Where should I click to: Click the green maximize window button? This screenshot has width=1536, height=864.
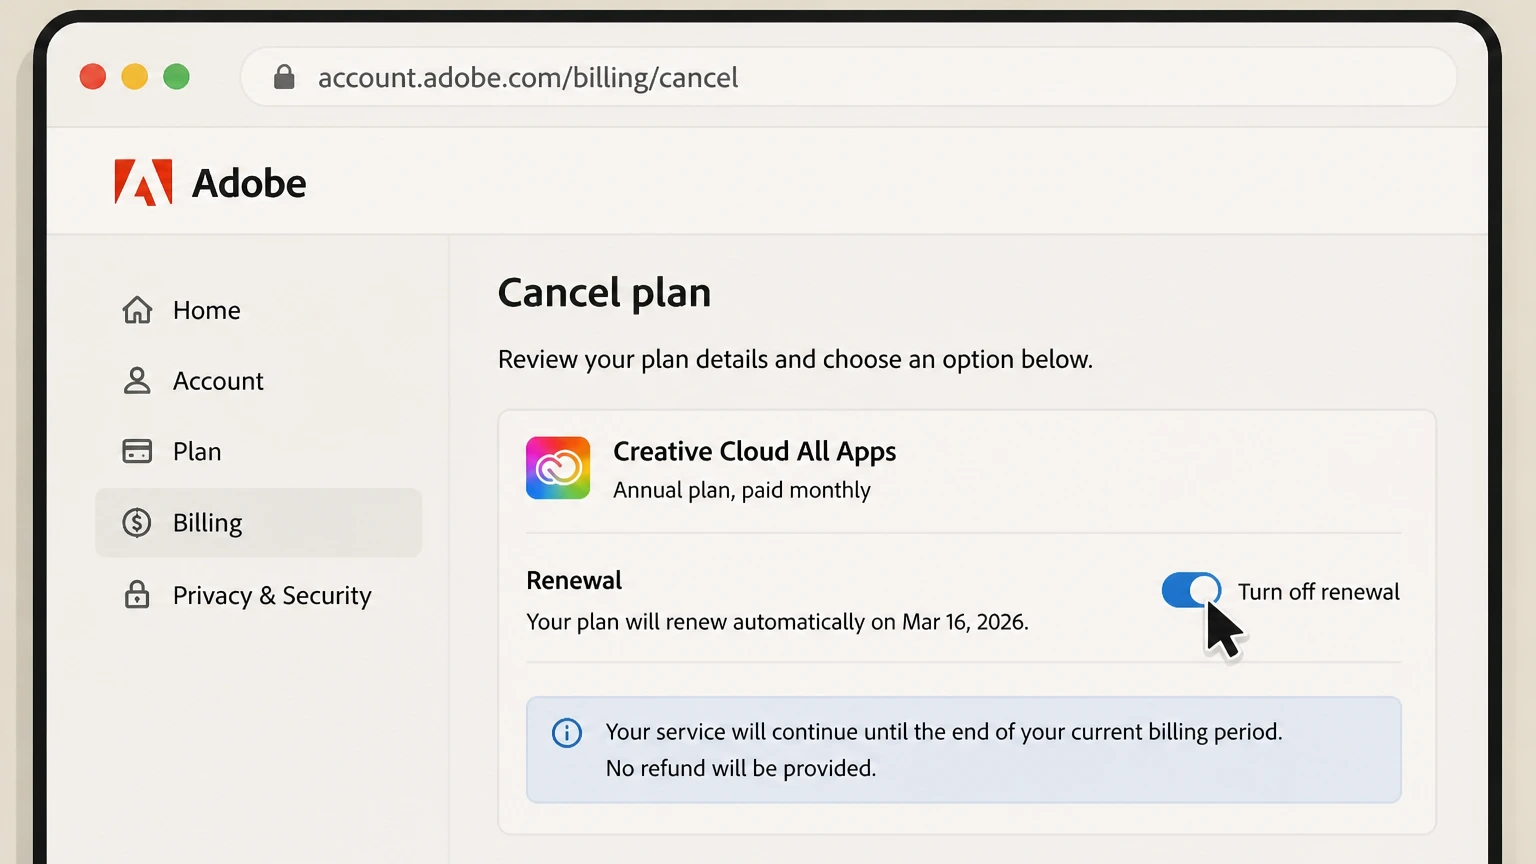[177, 77]
